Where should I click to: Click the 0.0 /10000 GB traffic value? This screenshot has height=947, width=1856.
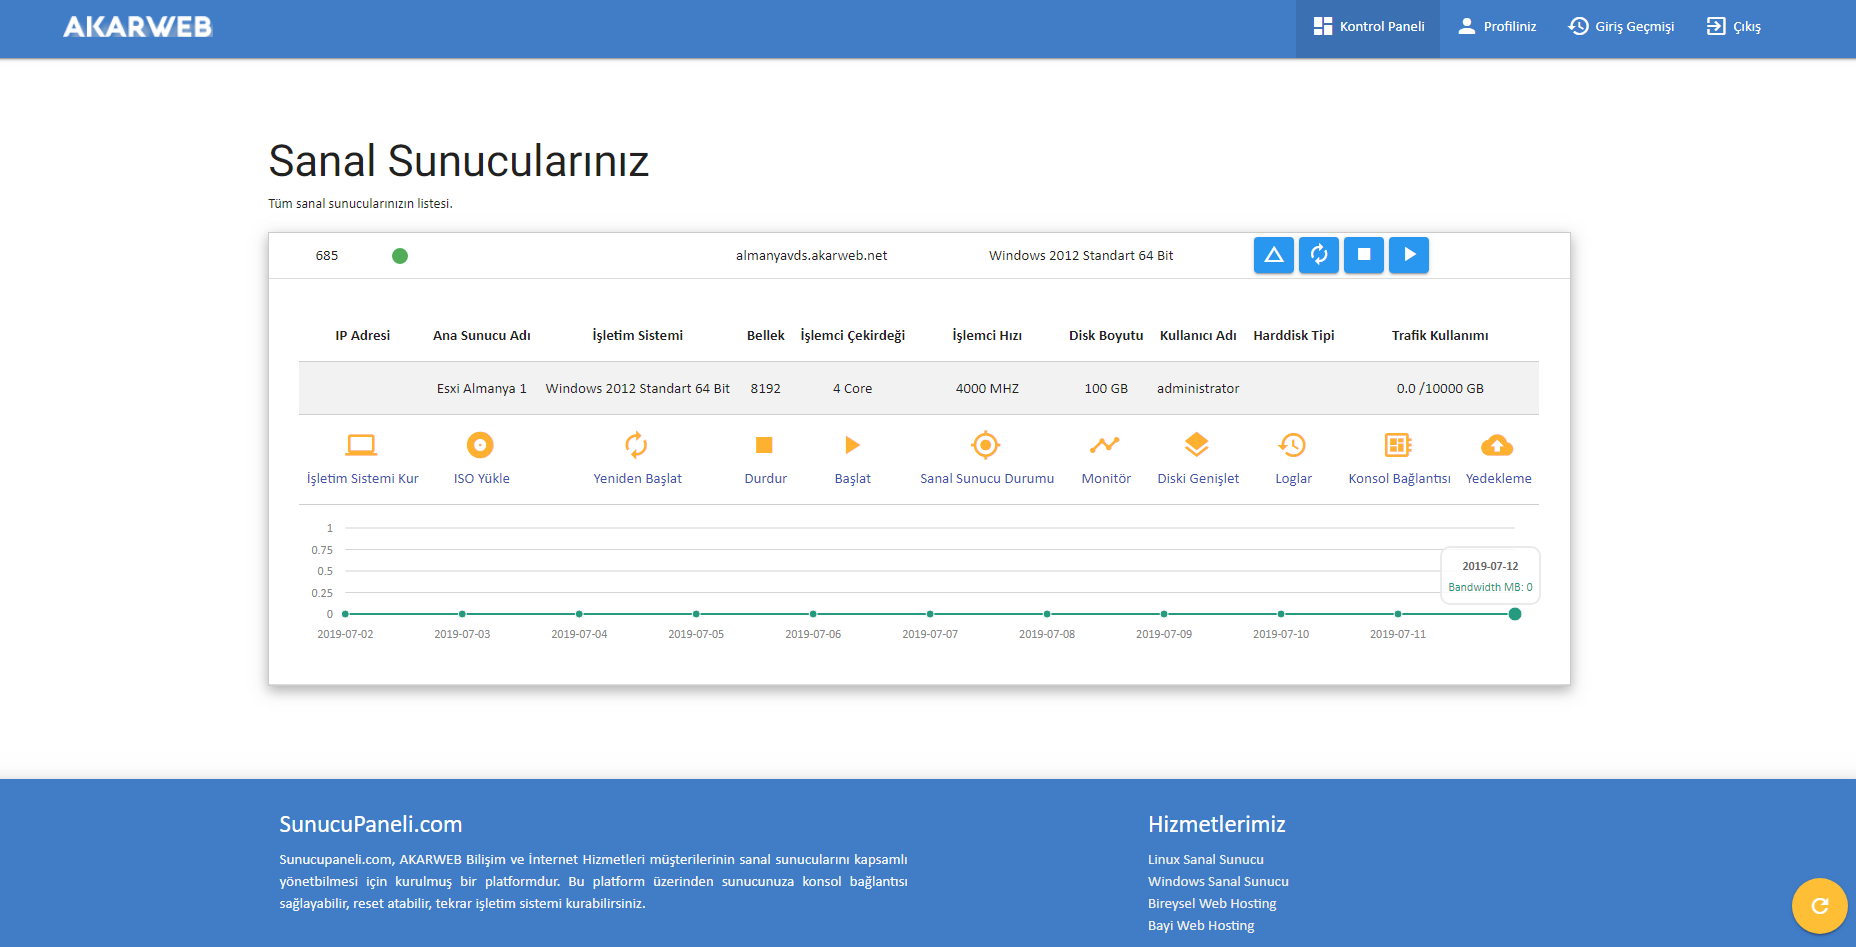[x=1440, y=389]
